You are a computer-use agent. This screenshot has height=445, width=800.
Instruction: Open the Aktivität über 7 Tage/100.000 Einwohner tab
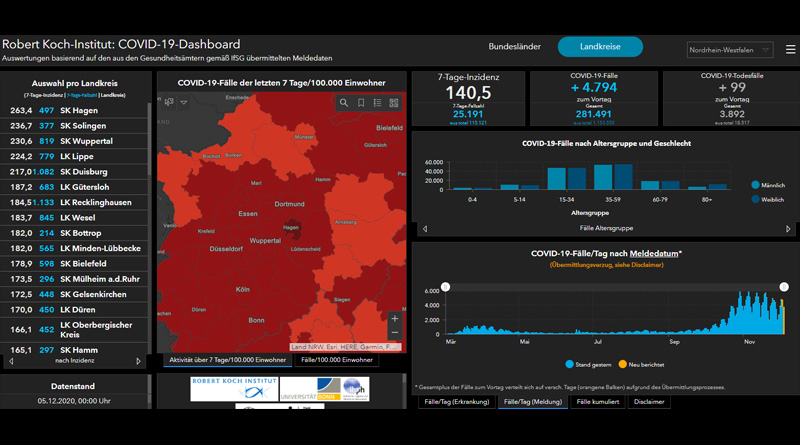point(228,360)
